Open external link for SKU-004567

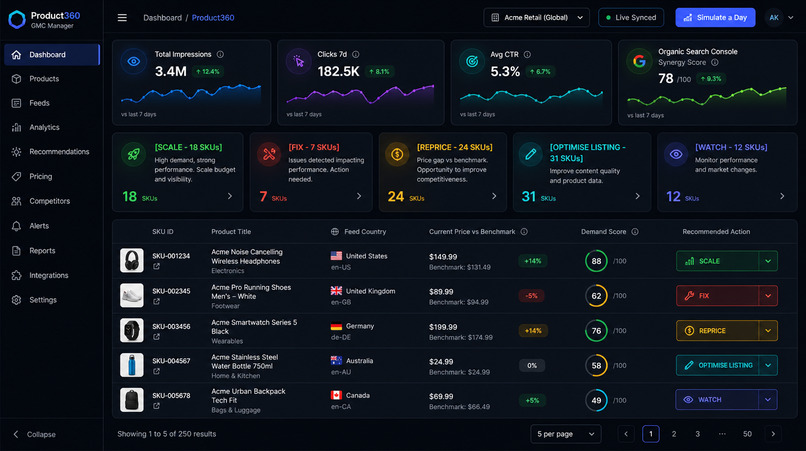coord(156,371)
